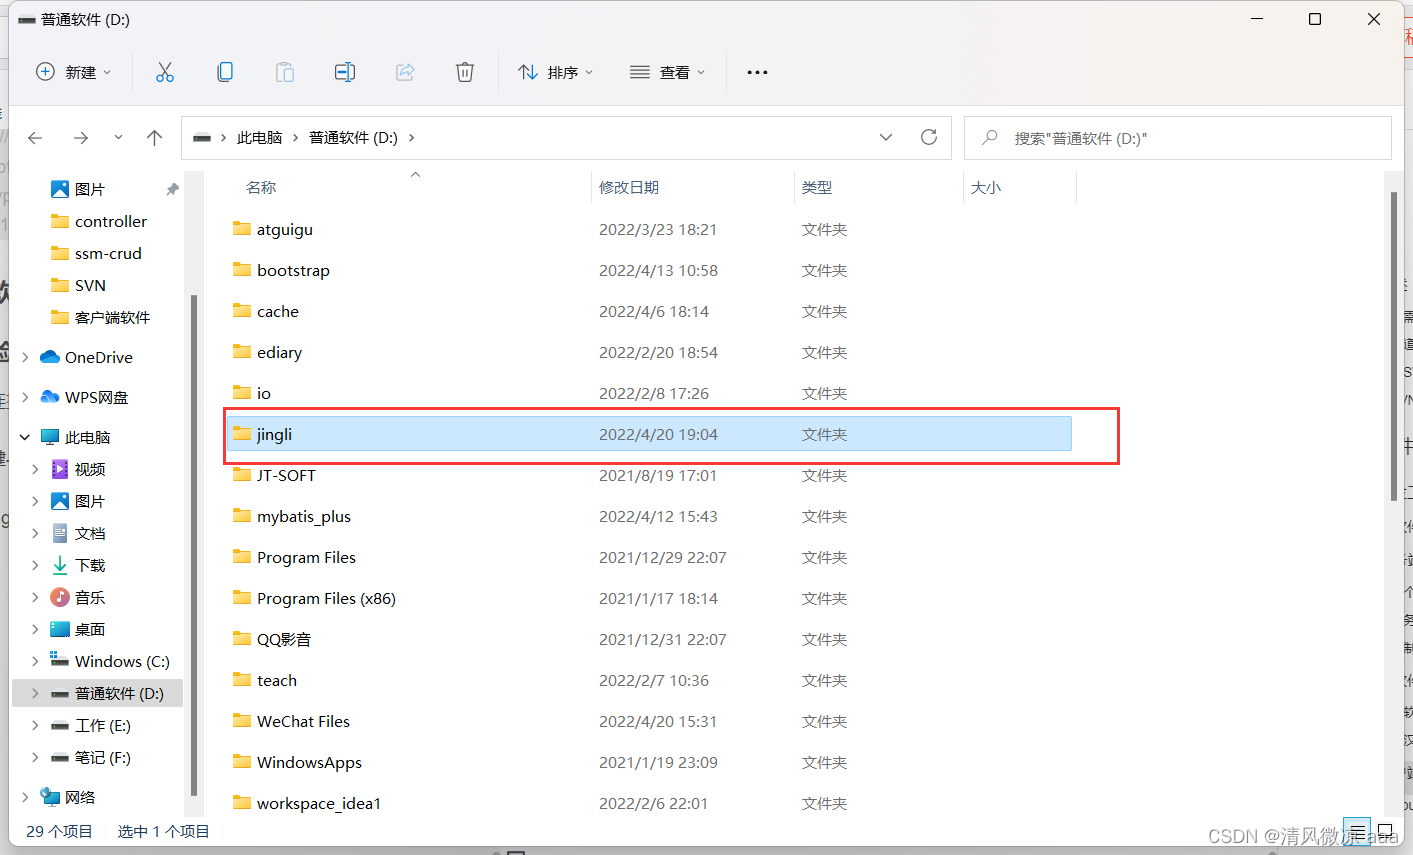Screen dimensions: 1413x855
Task: Click 普通软件 (D:) in the address breadcrumb
Action: (353, 138)
